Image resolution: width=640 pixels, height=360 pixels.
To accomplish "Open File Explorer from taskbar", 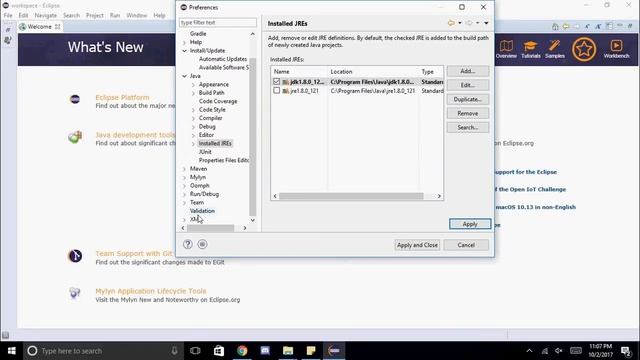I will pyautogui.click(x=288, y=351).
